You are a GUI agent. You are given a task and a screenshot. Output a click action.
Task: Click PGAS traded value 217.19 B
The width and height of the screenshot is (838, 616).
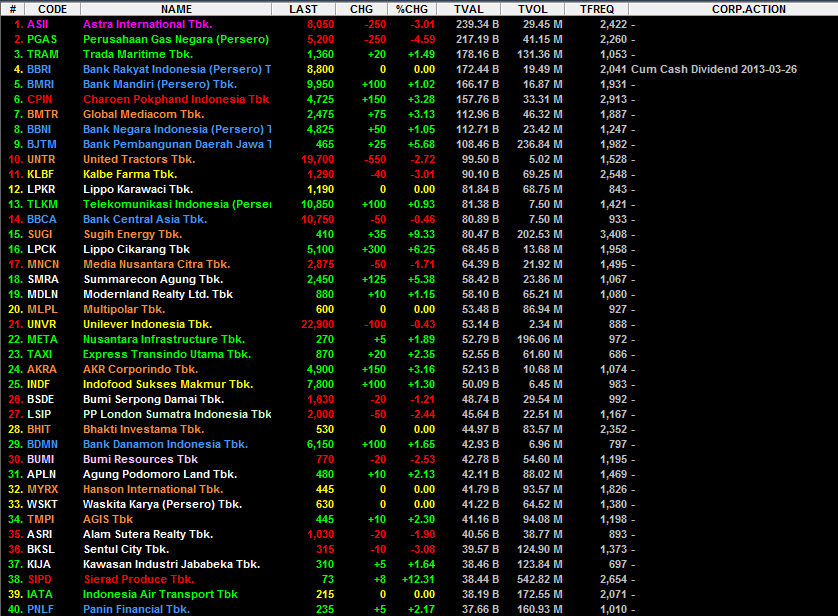[477, 40]
